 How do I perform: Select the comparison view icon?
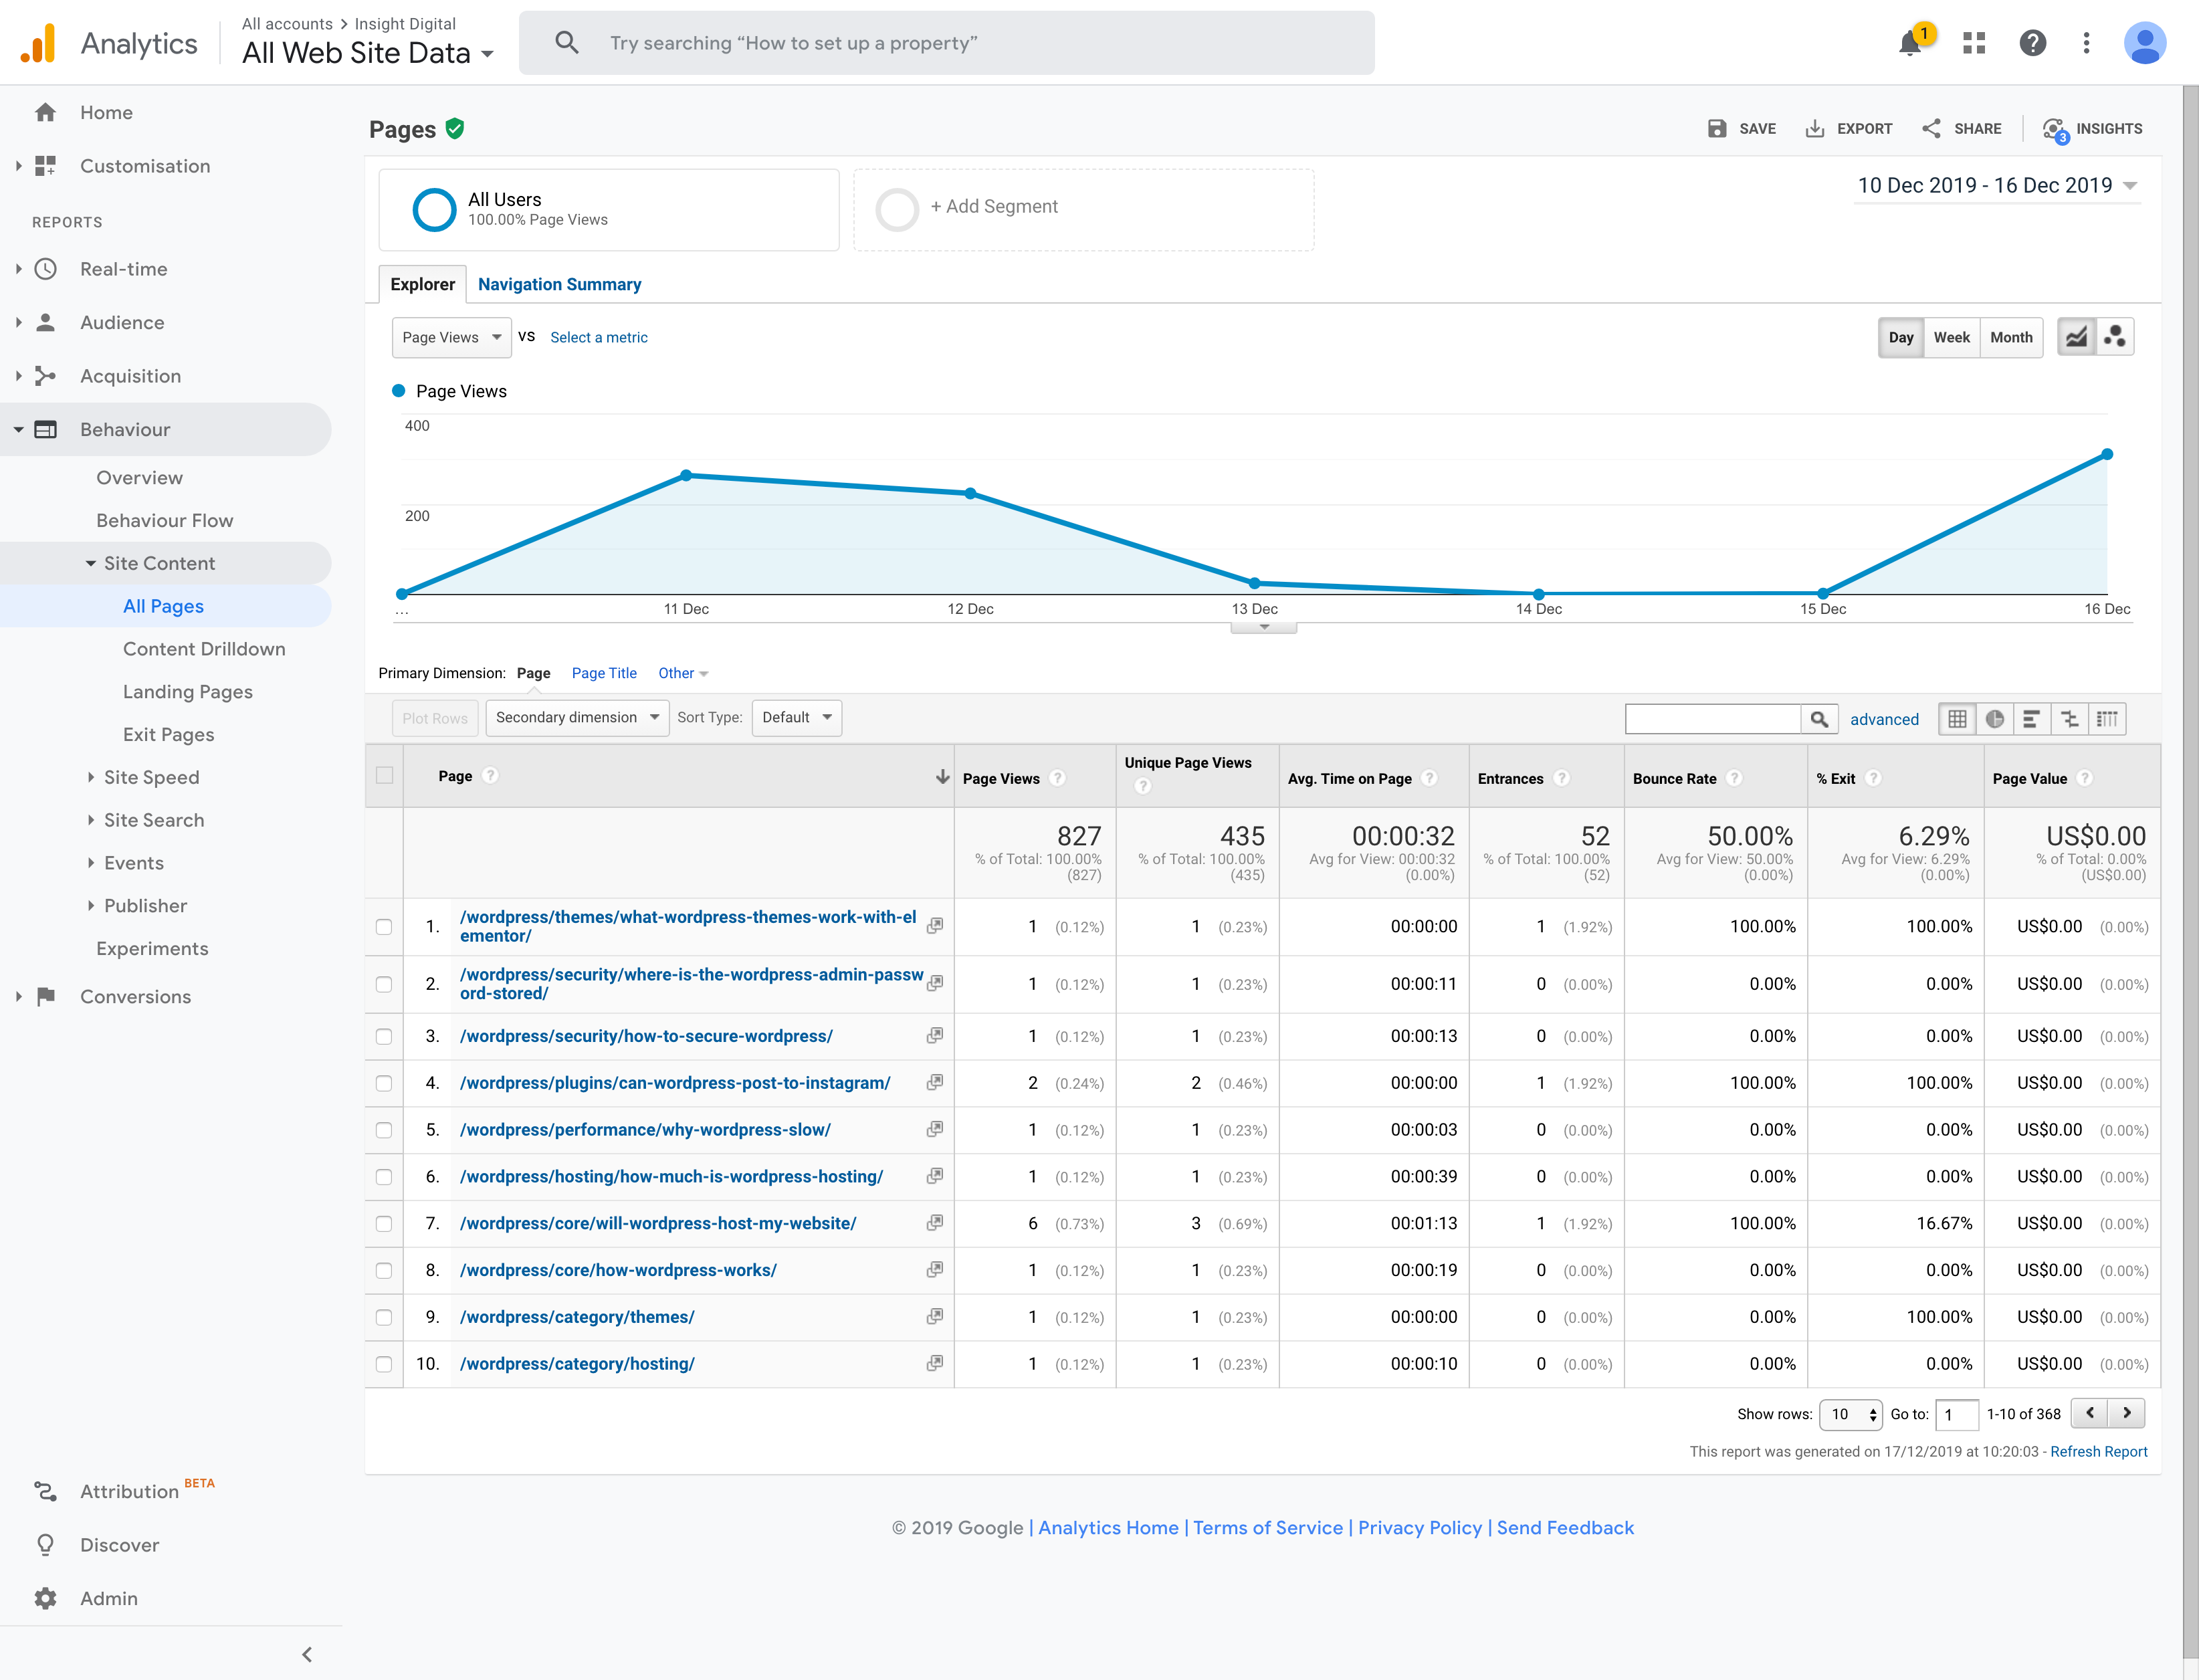click(2069, 718)
